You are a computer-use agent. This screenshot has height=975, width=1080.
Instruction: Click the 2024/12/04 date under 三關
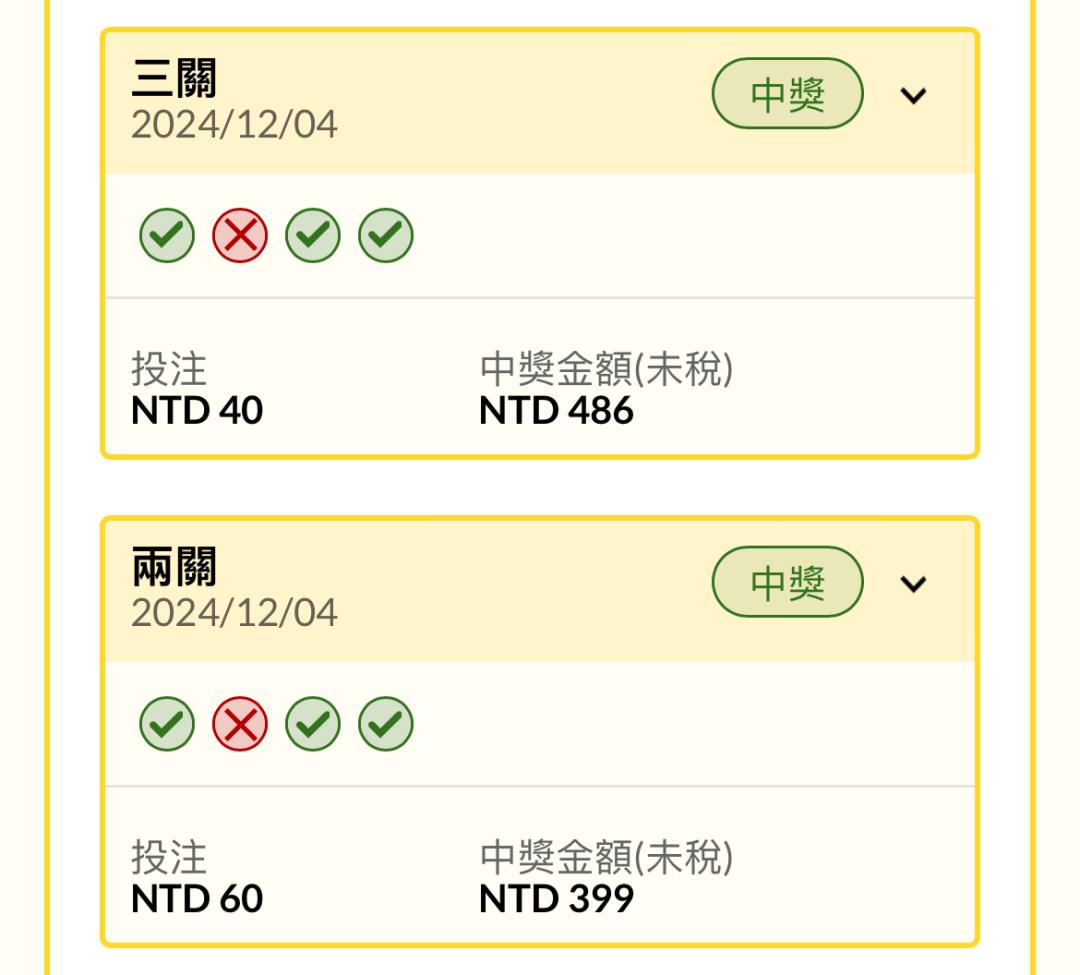click(234, 125)
